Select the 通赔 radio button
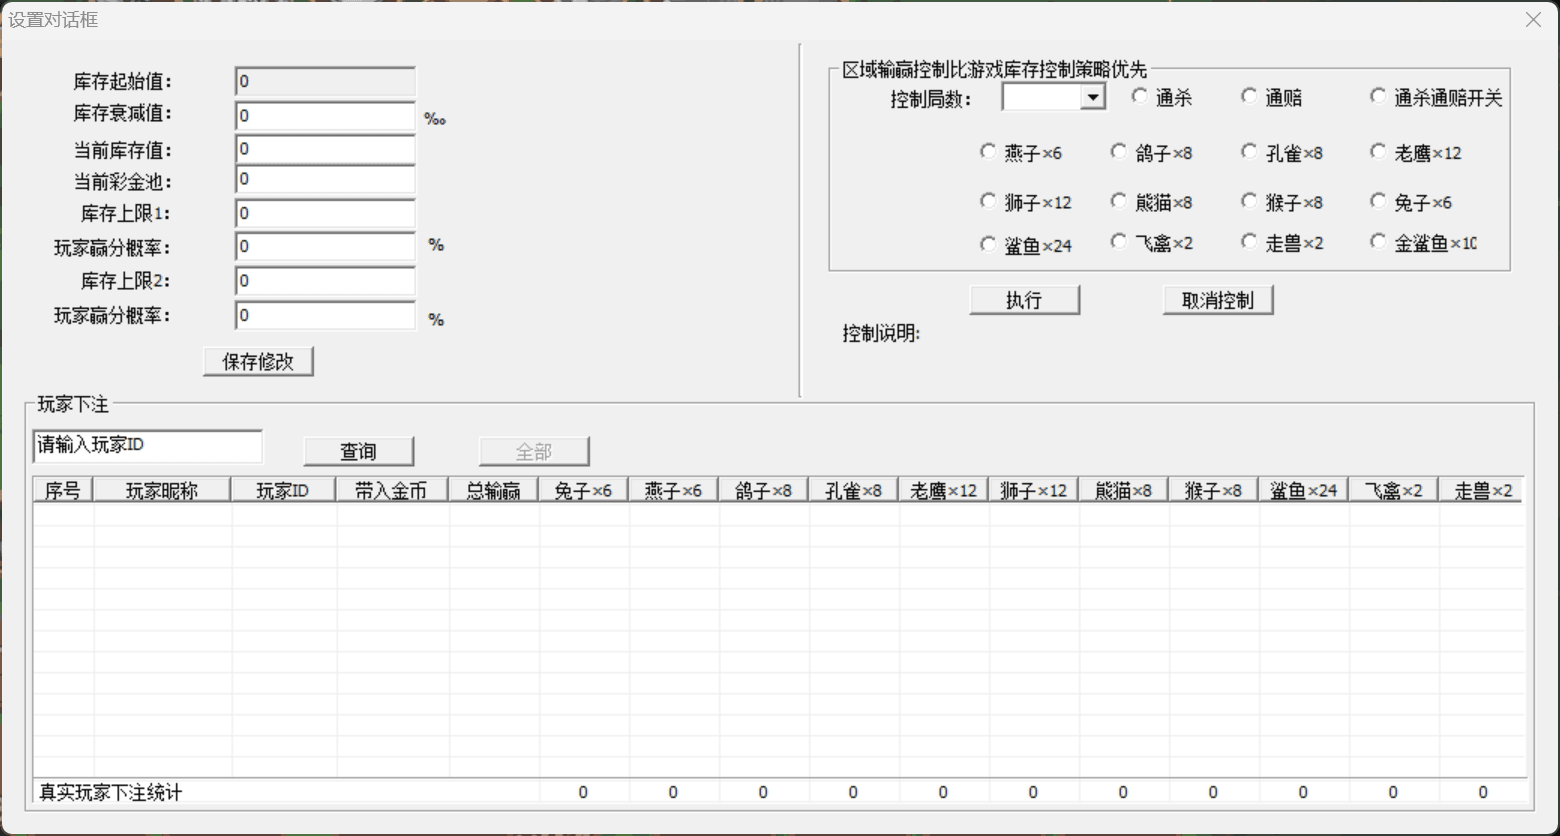 [x=1249, y=95]
